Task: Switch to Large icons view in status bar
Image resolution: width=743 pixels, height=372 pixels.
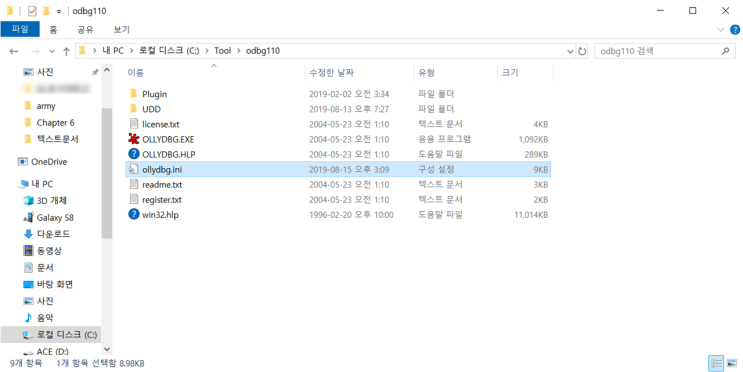Action: (x=733, y=363)
